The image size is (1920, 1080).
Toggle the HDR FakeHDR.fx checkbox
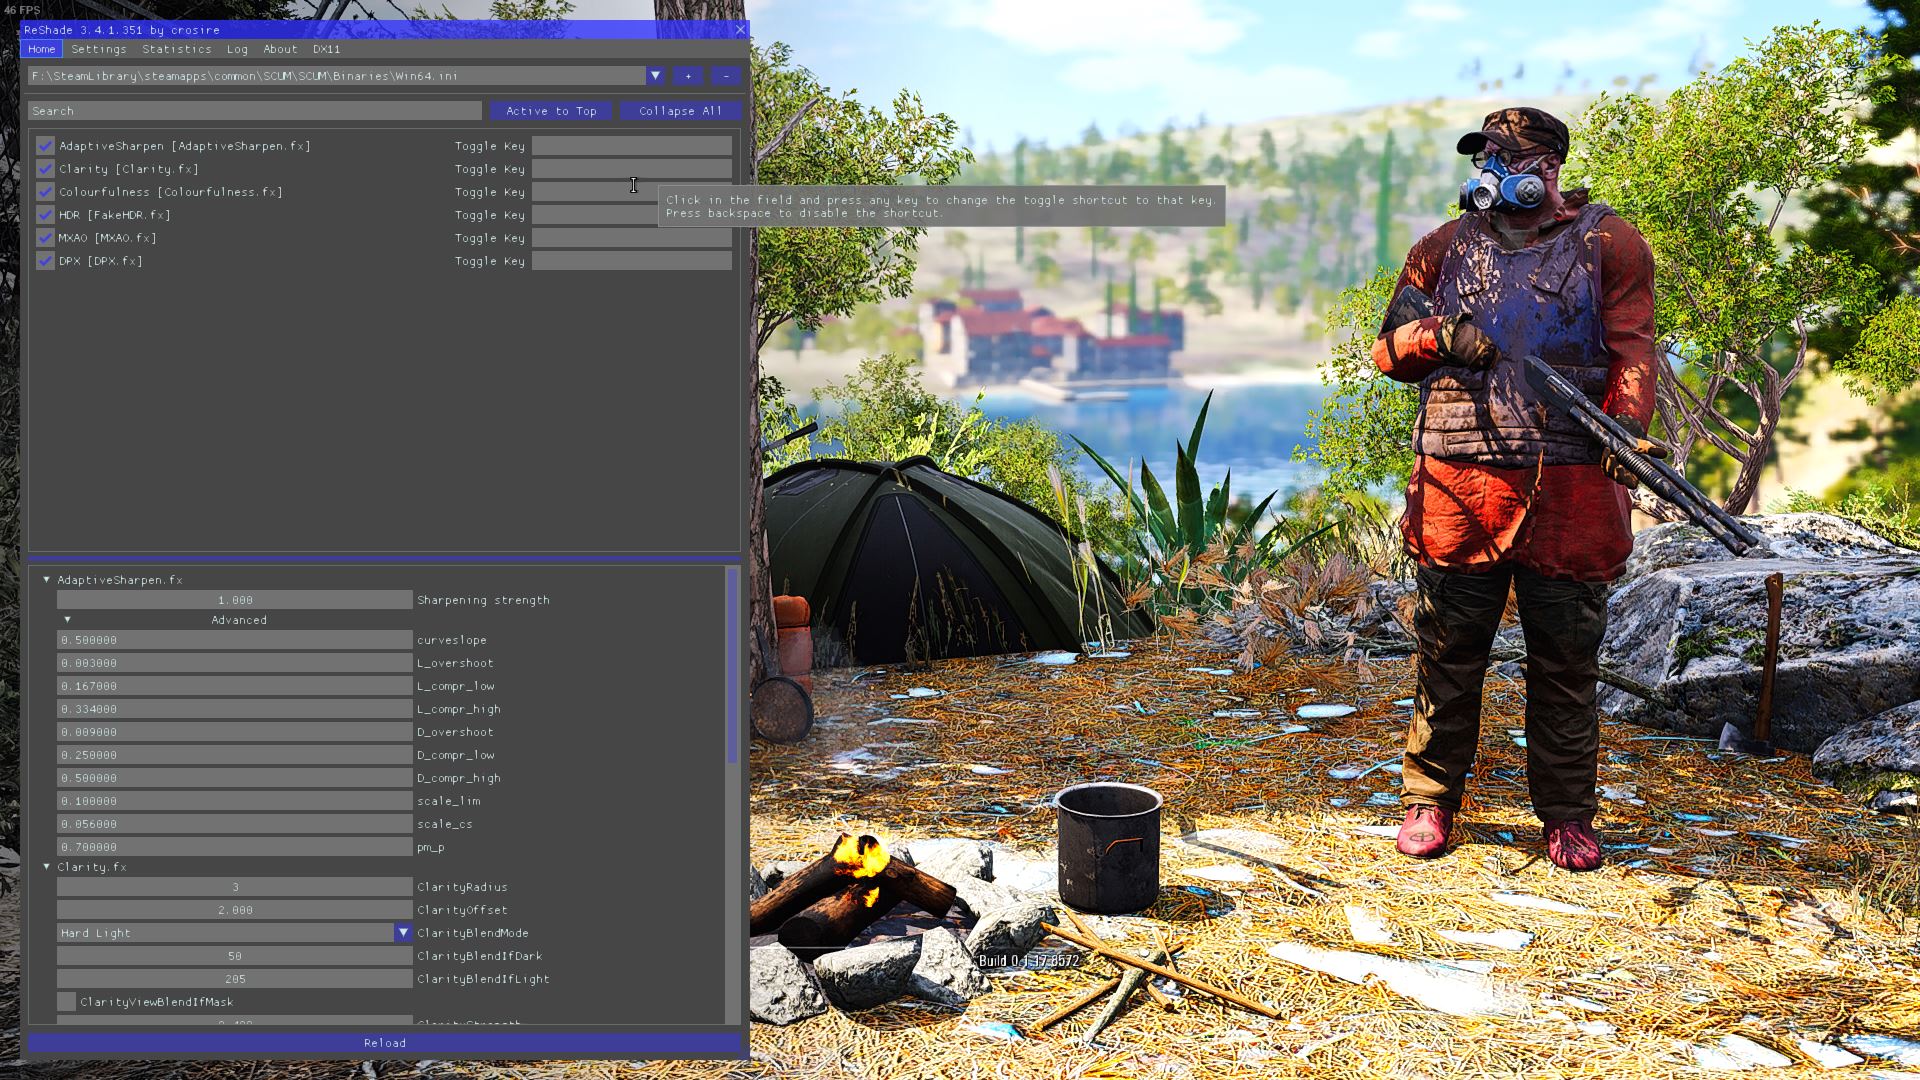tap(45, 215)
